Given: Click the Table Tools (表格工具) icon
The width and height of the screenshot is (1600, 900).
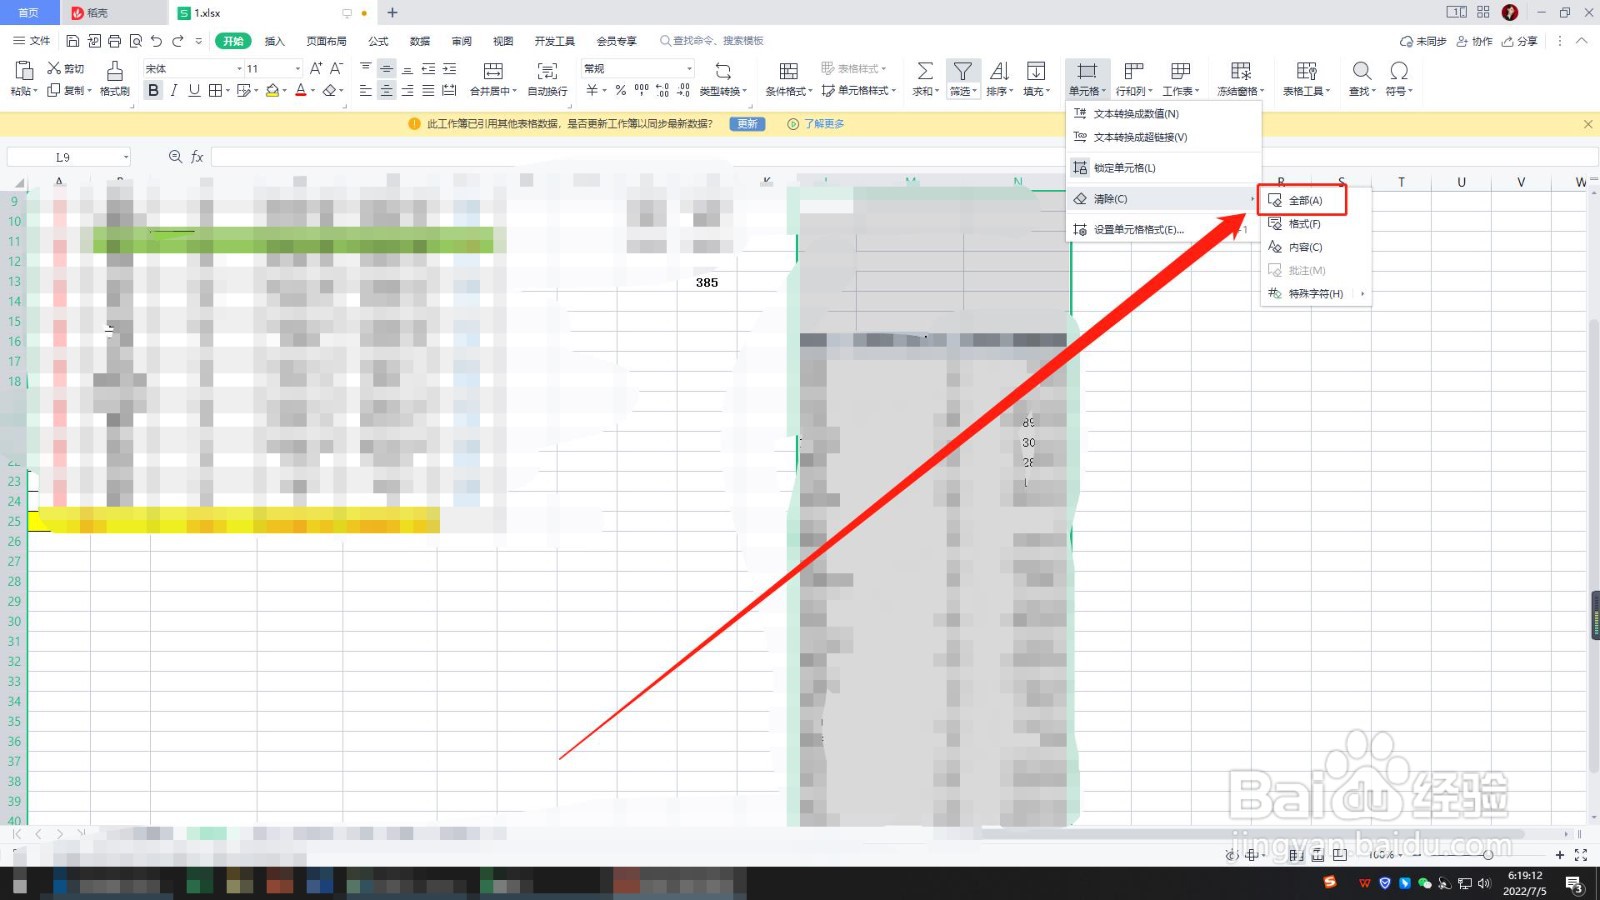Looking at the screenshot, I should coord(1307,71).
